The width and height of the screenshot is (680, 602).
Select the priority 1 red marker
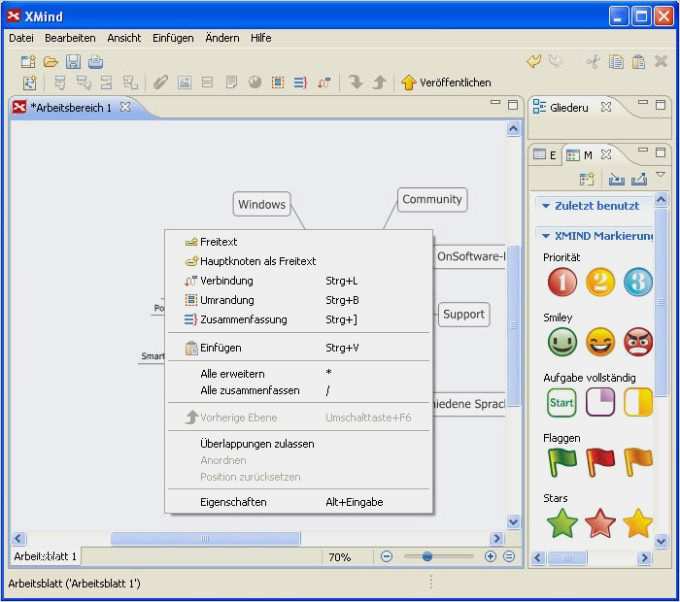[x=562, y=282]
